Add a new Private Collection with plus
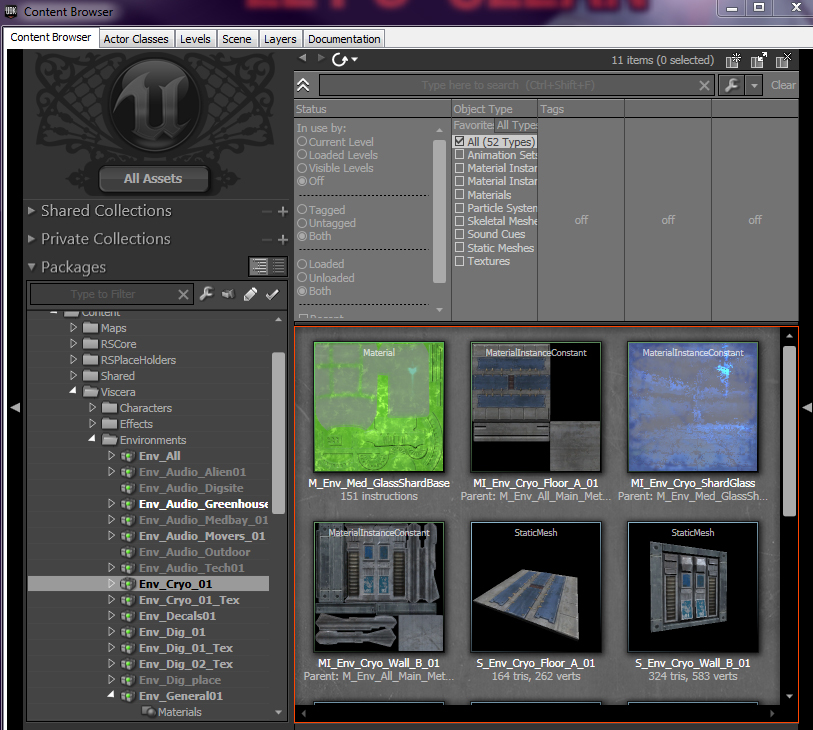Image resolution: width=813 pixels, height=730 pixels. (283, 240)
